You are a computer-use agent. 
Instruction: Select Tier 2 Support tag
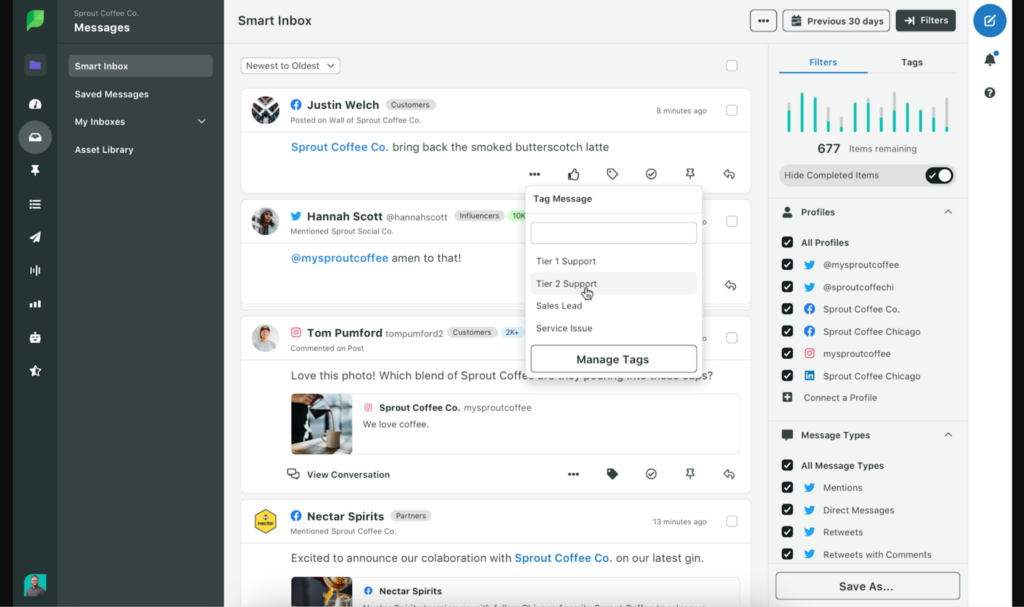613,283
